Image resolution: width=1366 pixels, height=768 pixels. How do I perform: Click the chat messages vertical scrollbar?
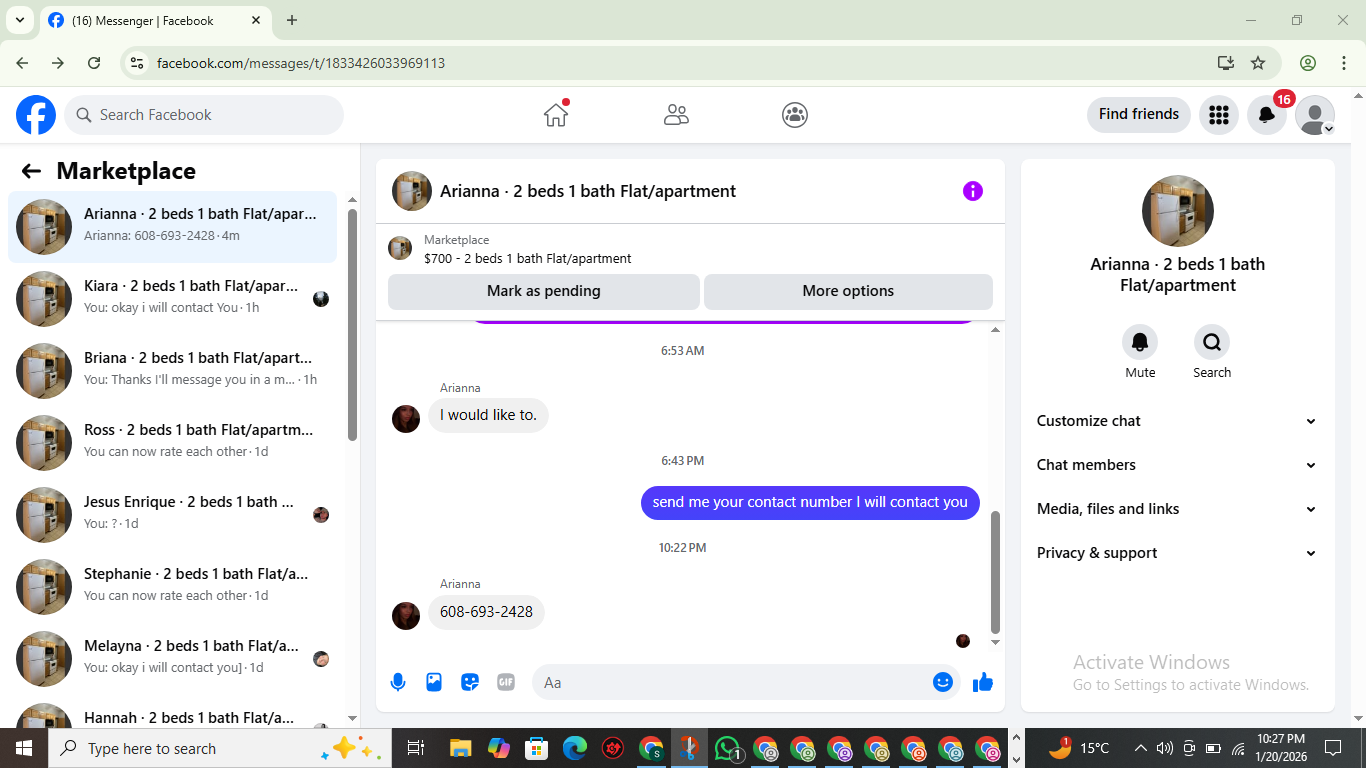tap(995, 573)
